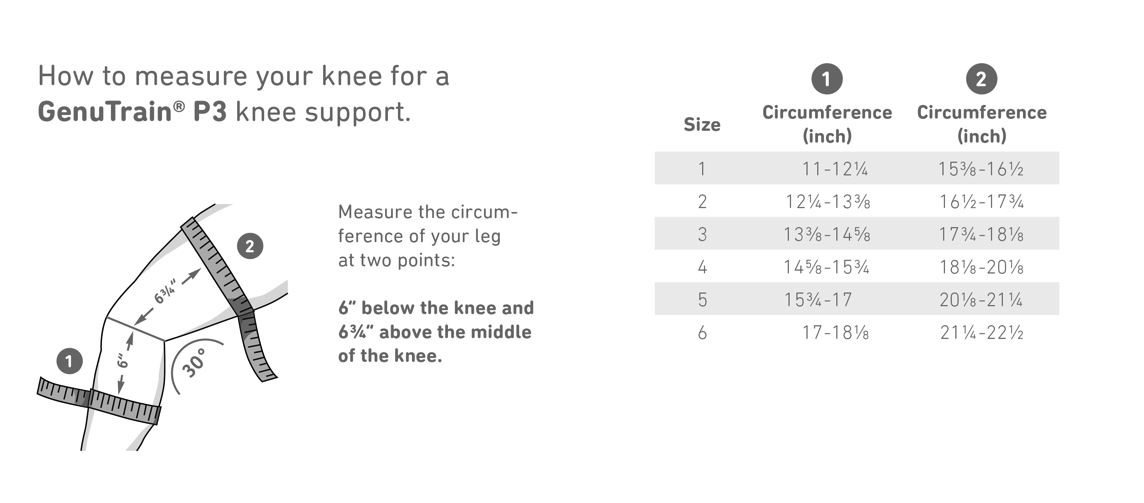This screenshot has width=1144, height=503.
Task: Click the GenuTrain® P3 product name in heading
Action: pyautogui.click(x=133, y=112)
